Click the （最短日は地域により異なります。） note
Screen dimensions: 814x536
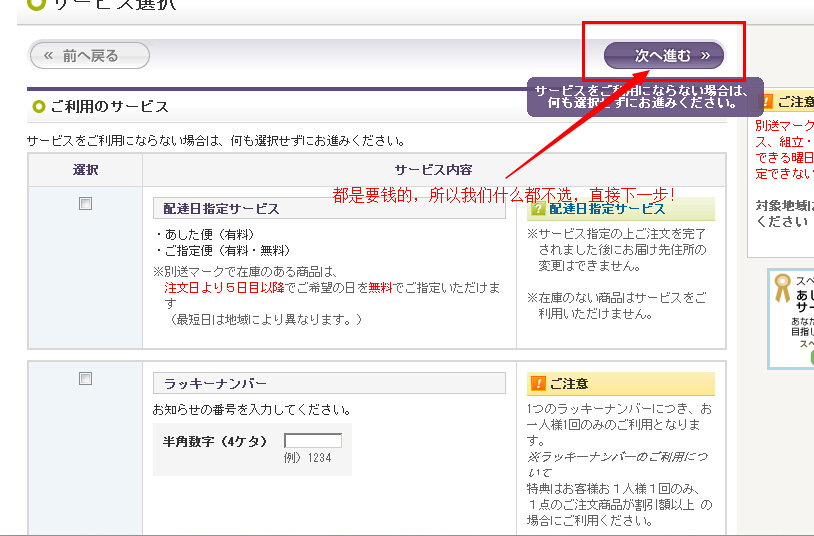click(x=265, y=319)
